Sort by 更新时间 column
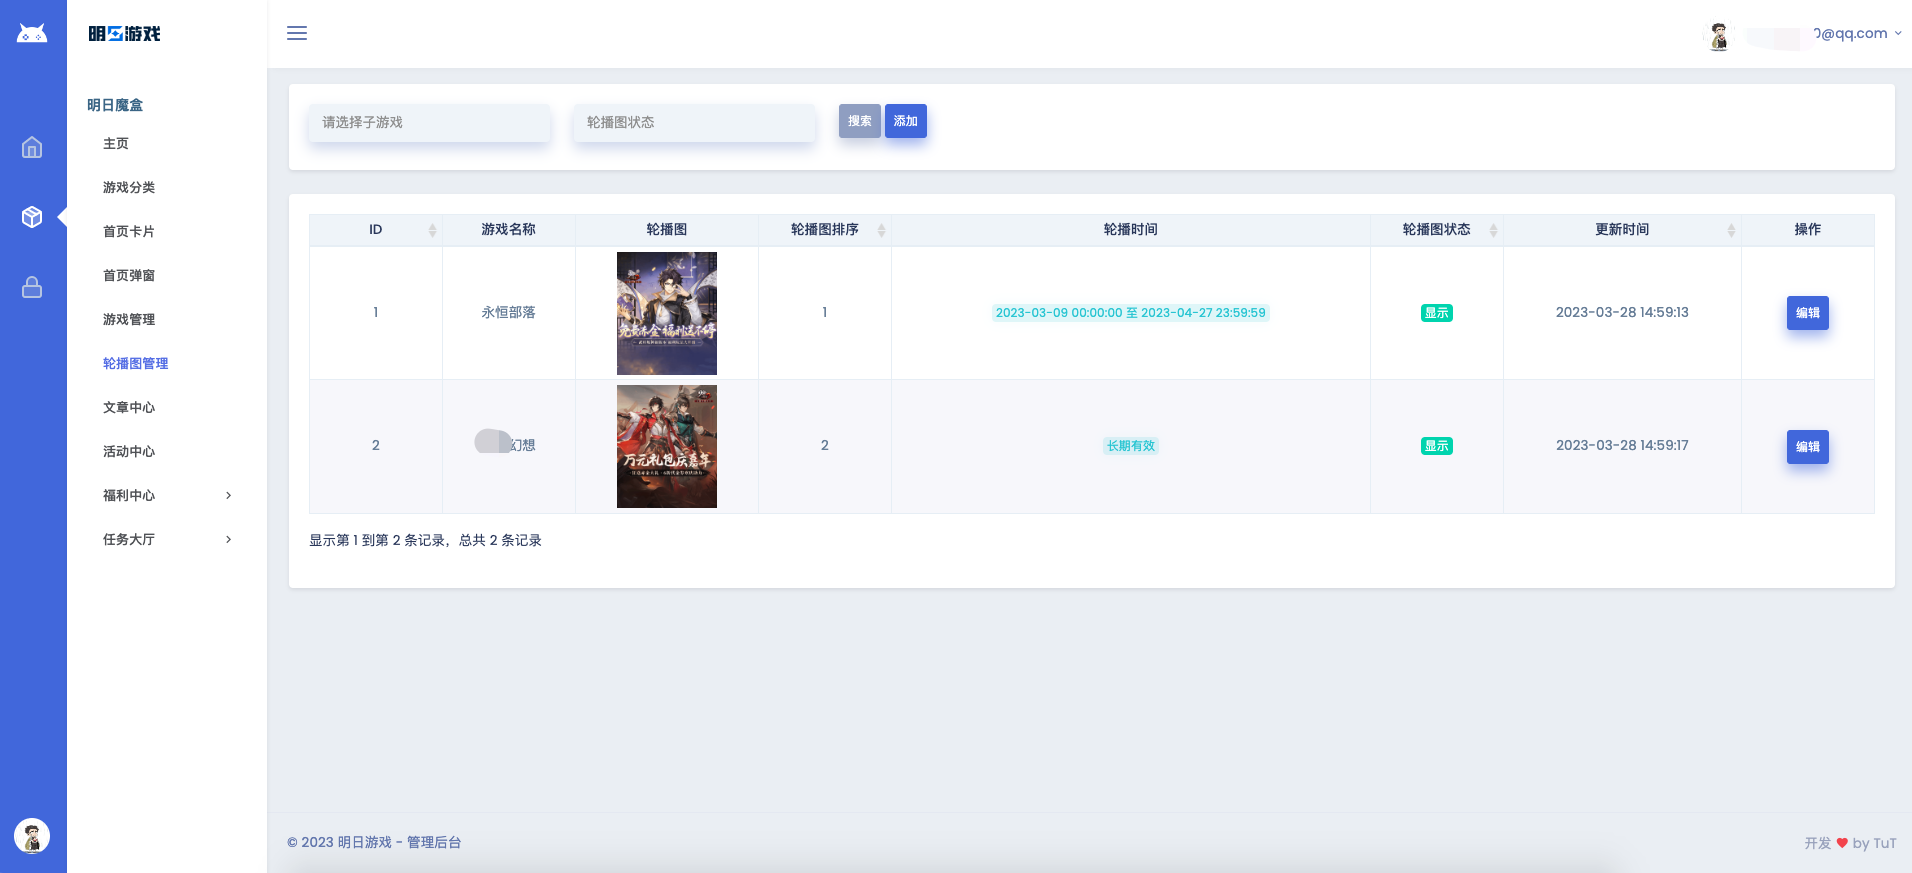Image resolution: width=1912 pixels, height=873 pixels. pos(1731,230)
